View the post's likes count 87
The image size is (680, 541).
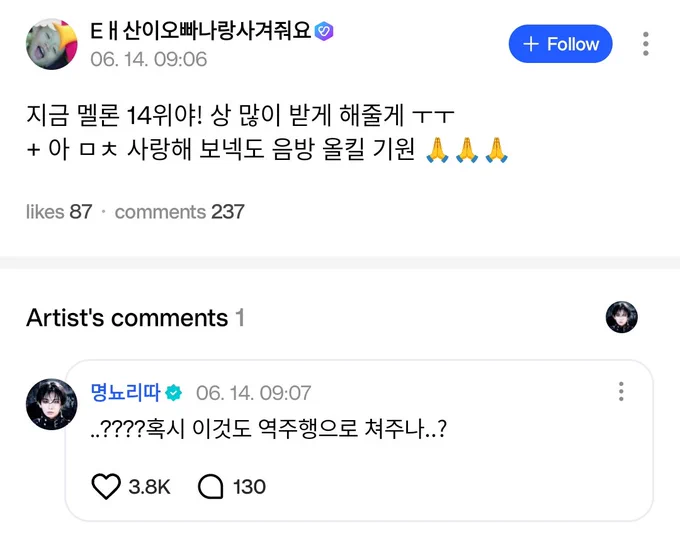pyautogui.click(x=59, y=212)
